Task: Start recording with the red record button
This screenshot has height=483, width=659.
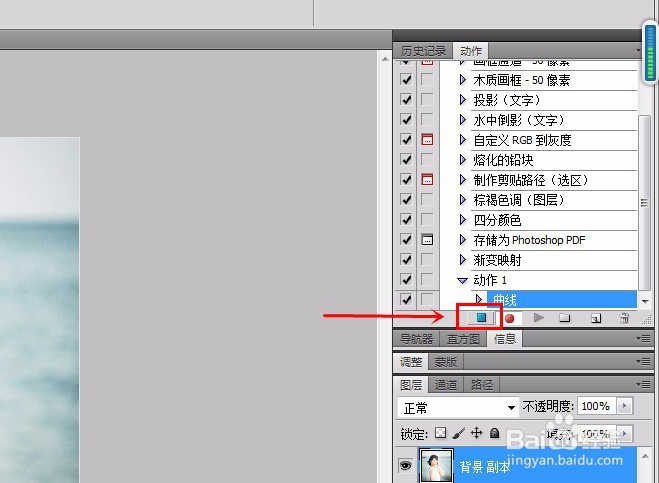Action: pos(509,319)
